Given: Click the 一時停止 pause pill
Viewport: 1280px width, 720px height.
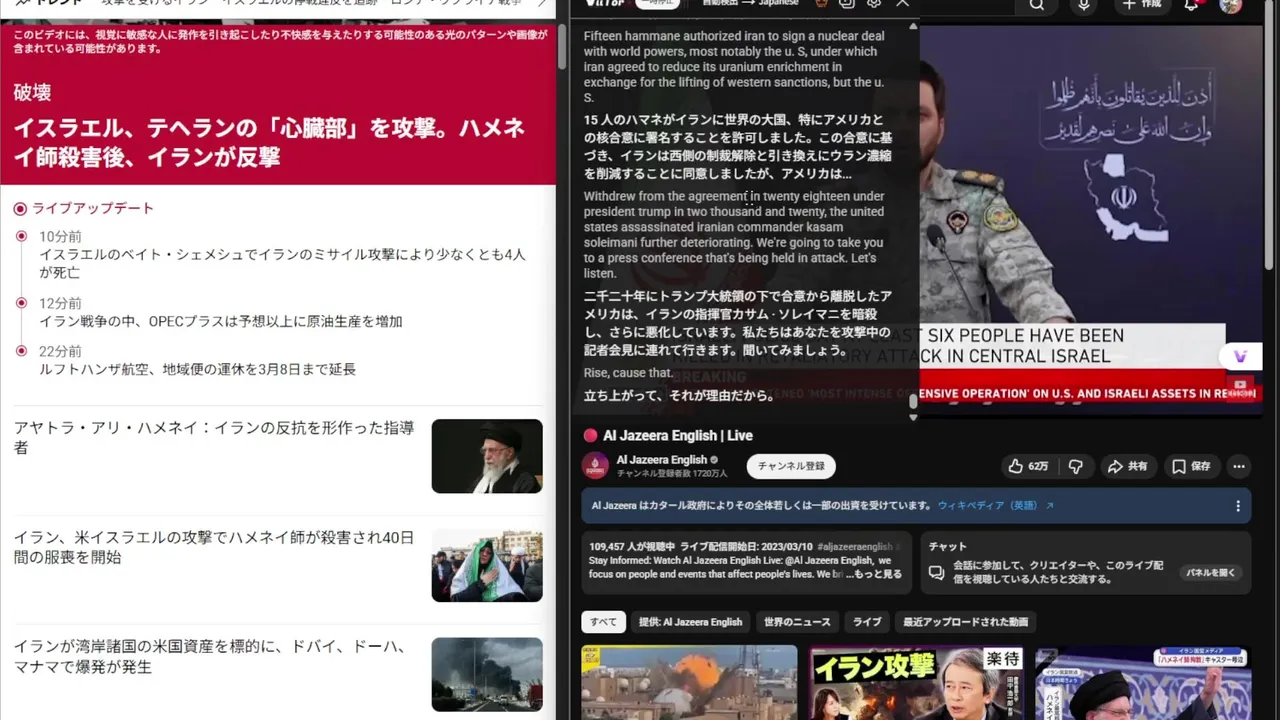Looking at the screenshot, I should click(657, 4).
